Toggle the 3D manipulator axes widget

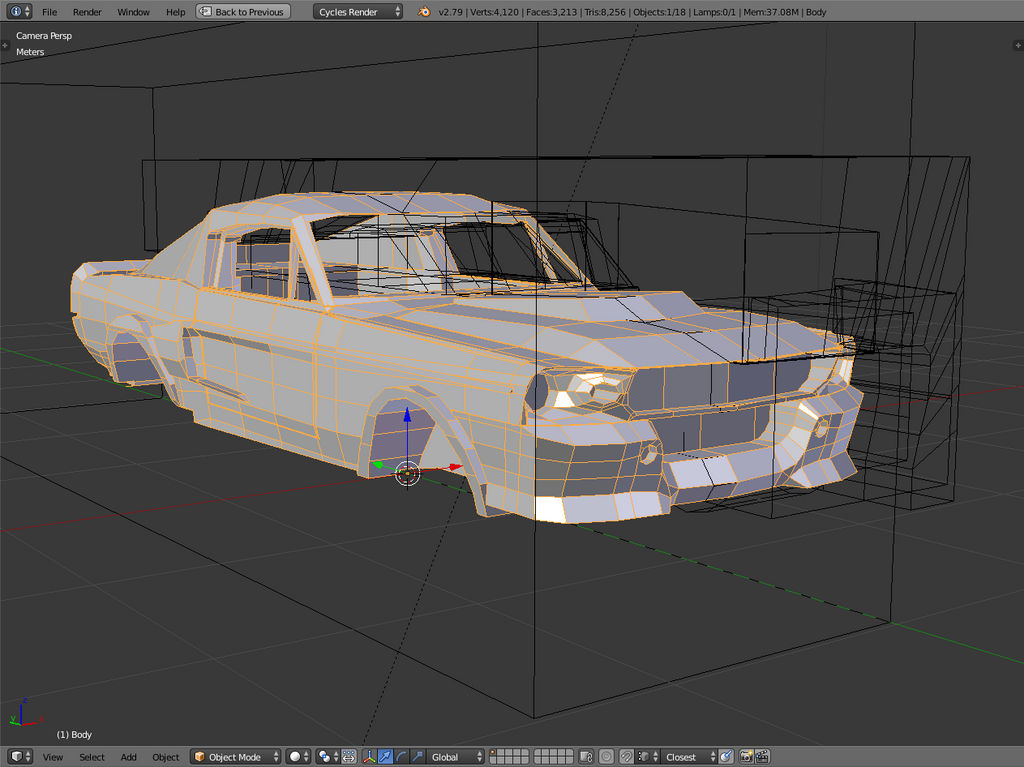pos(369,757)
